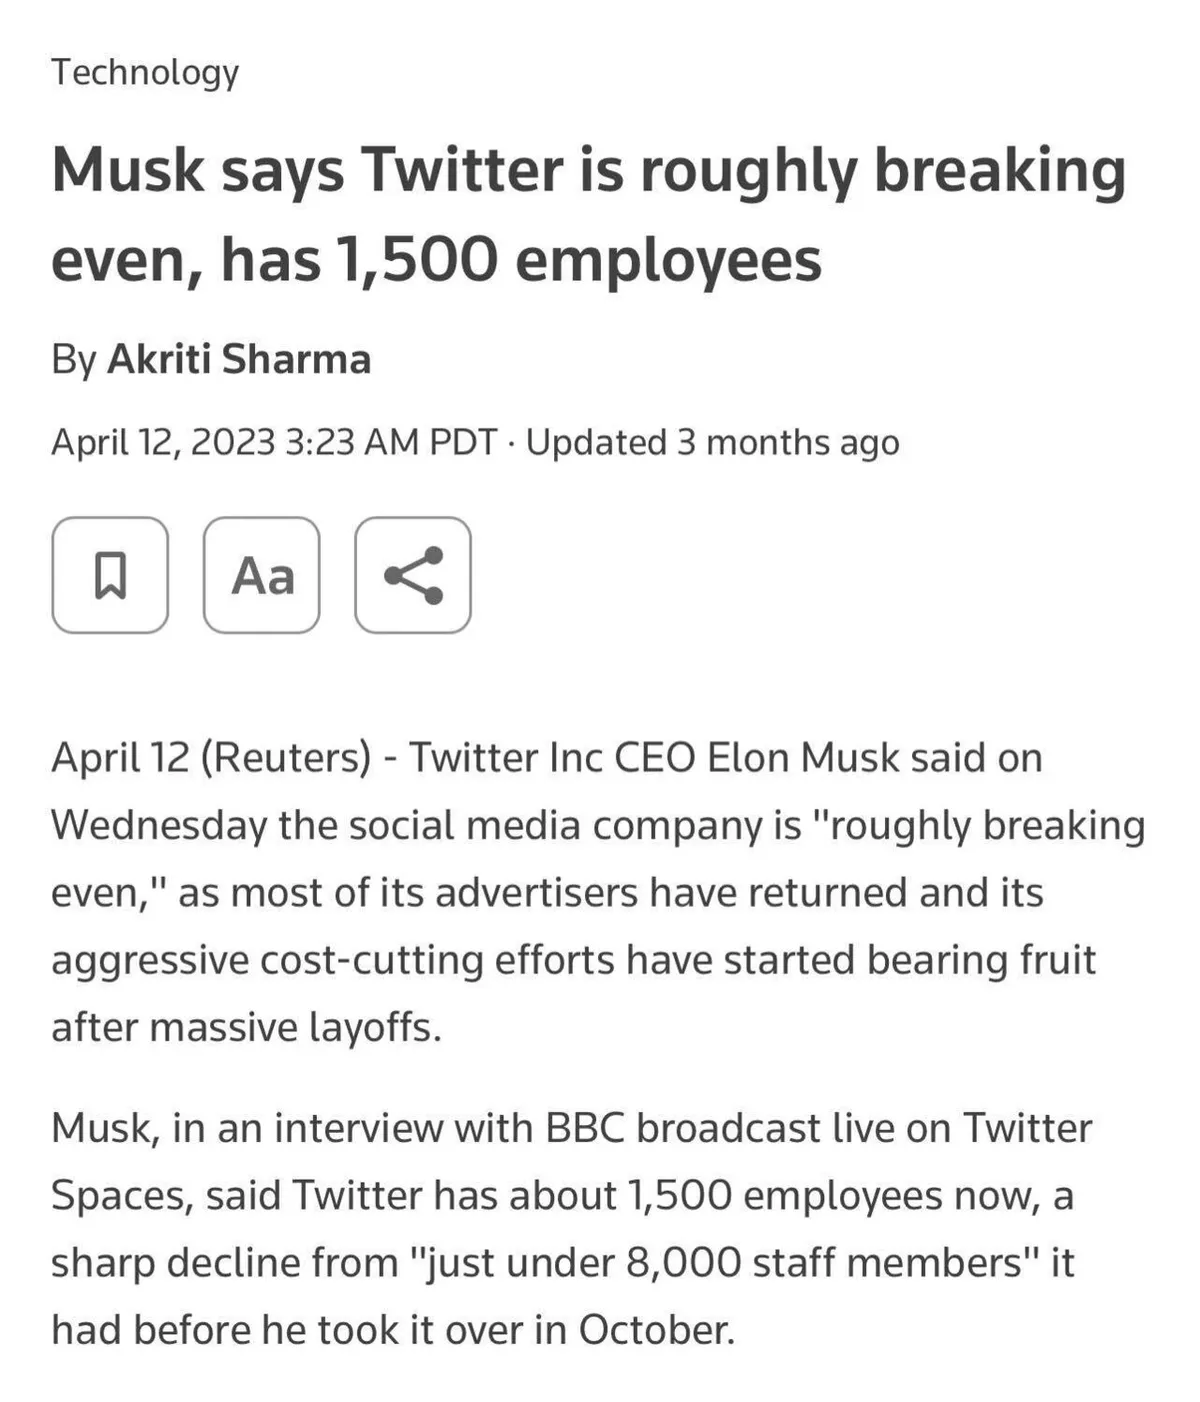Click the word "October" at the article end
The height and width of the screenshot is (1402, 1200).
point(656,1330)
